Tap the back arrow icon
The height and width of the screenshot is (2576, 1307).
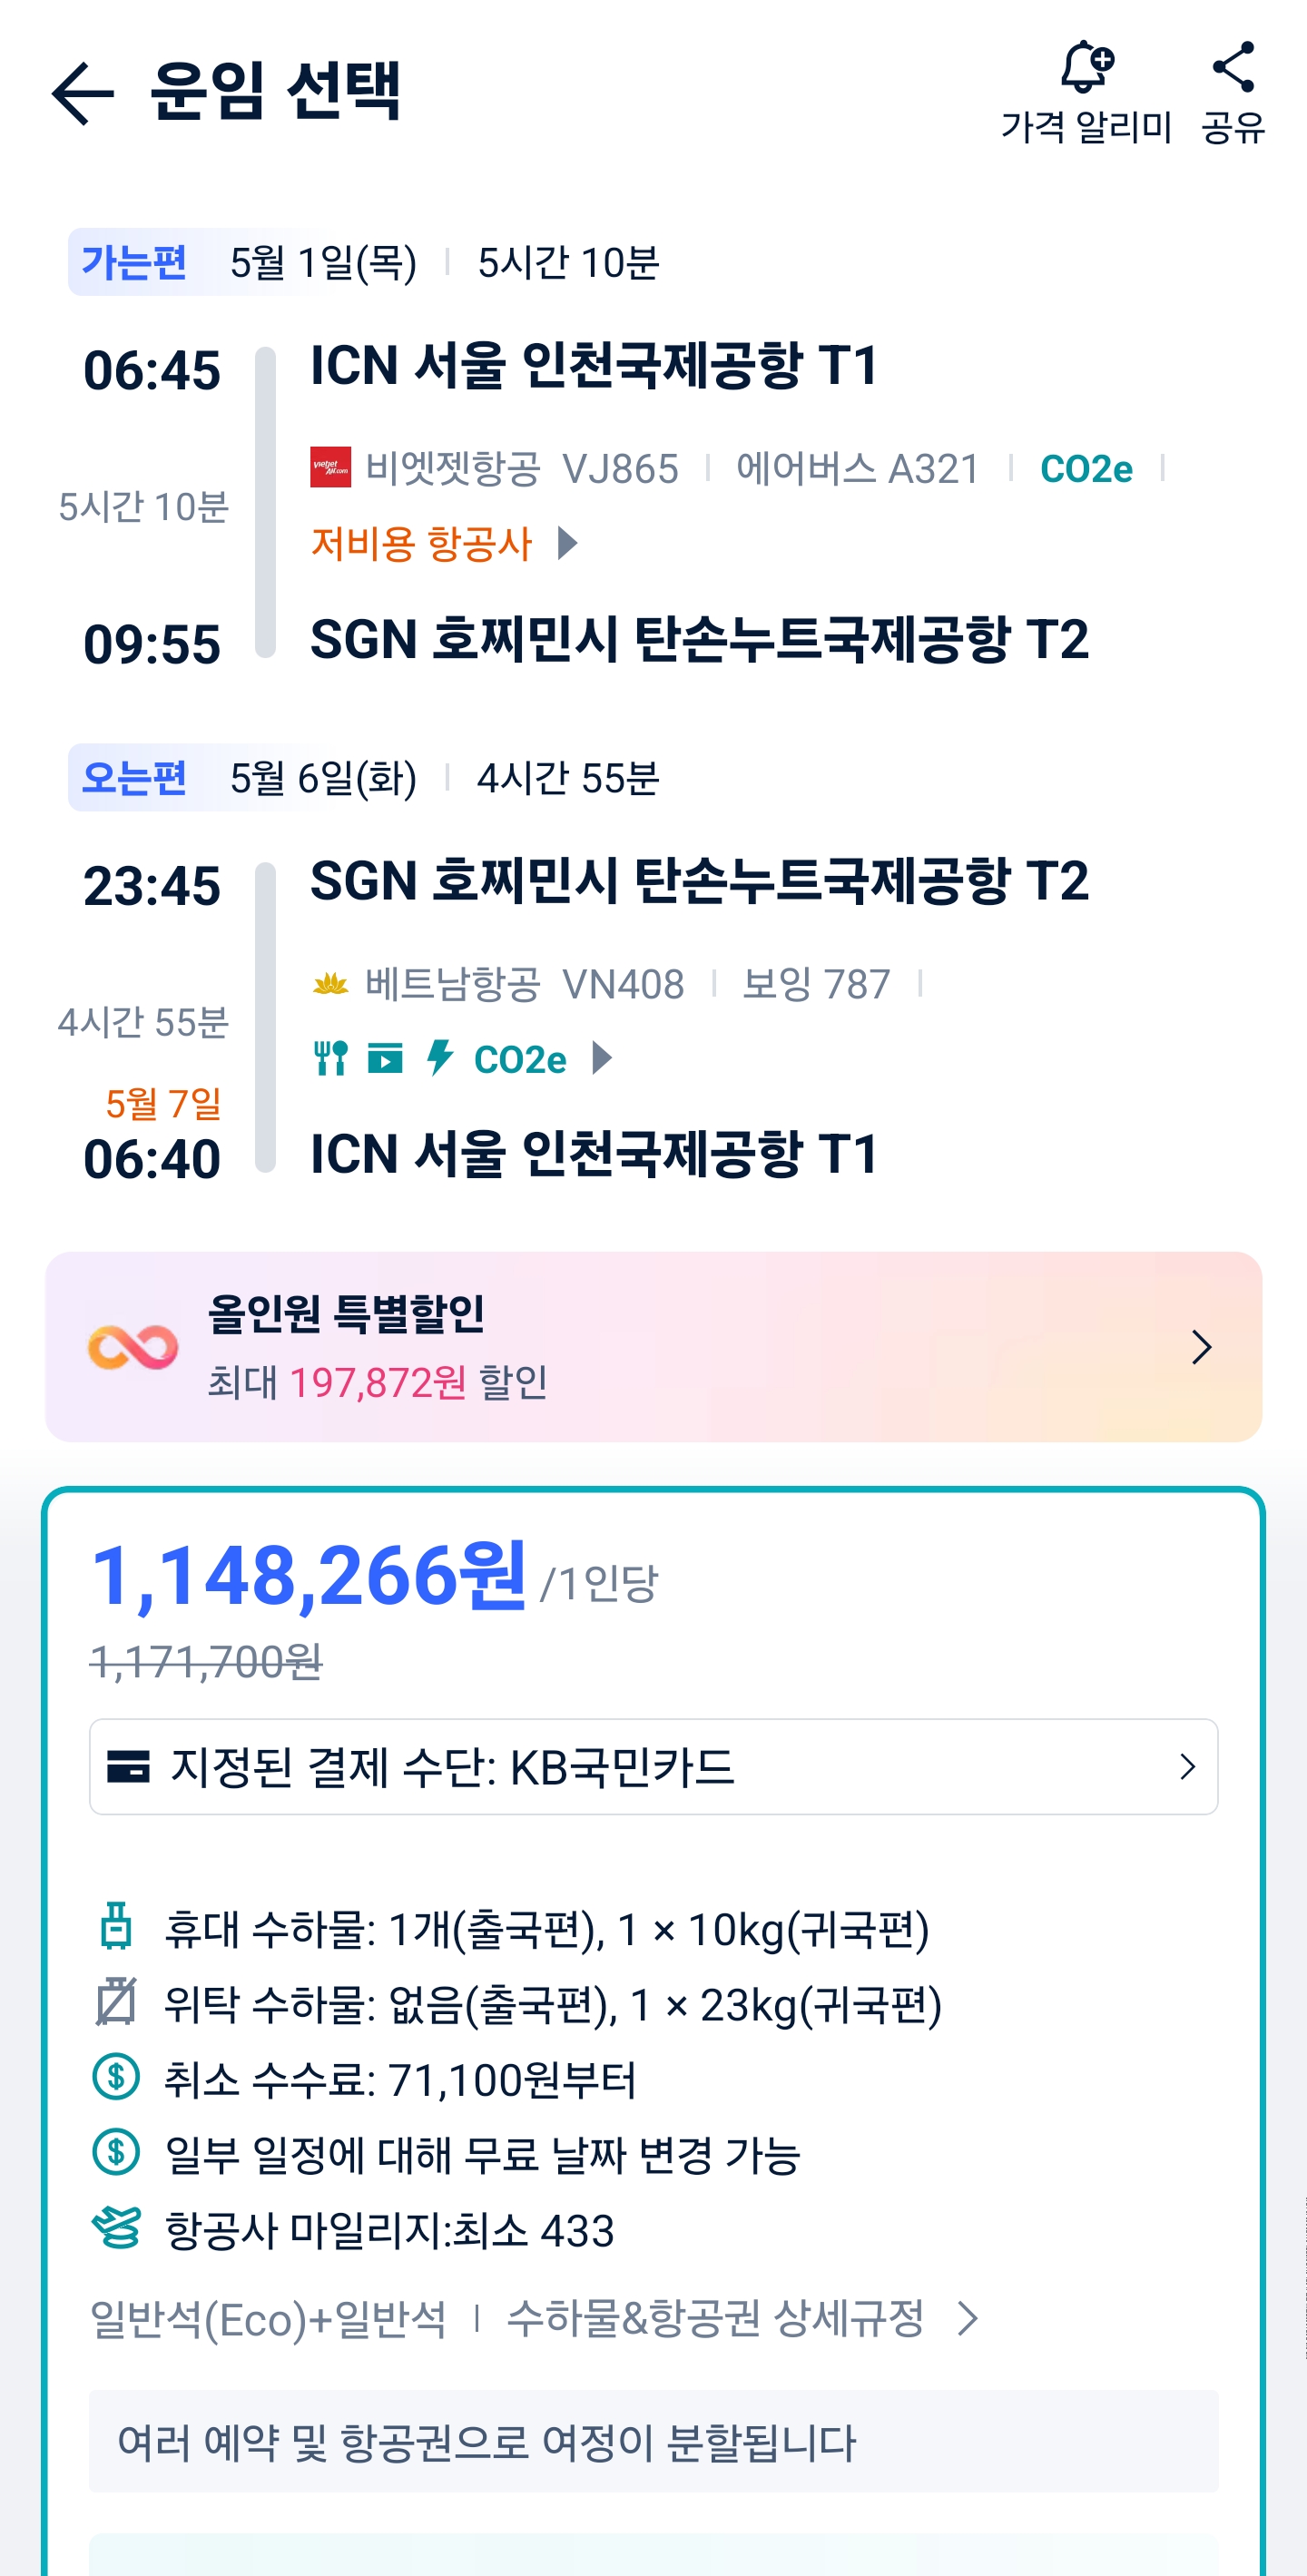83,93
